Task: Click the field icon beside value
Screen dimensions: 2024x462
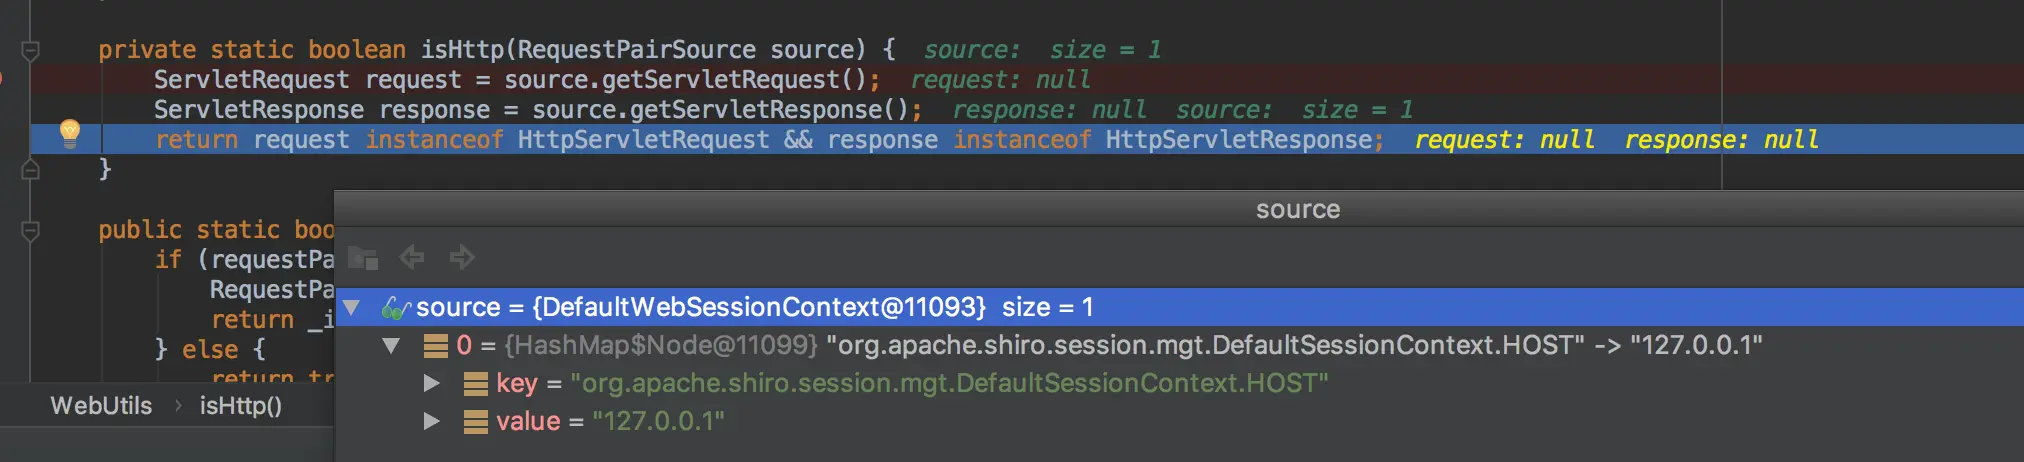Action: 476,422
